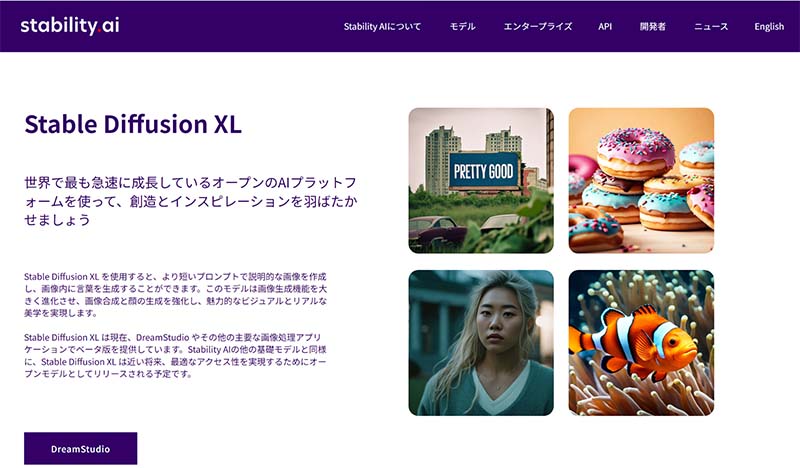Image resolution: width=800 pixels, height=468 pixels.
Task: Open the blonde woman portrait image
Action: click(481, 342)
